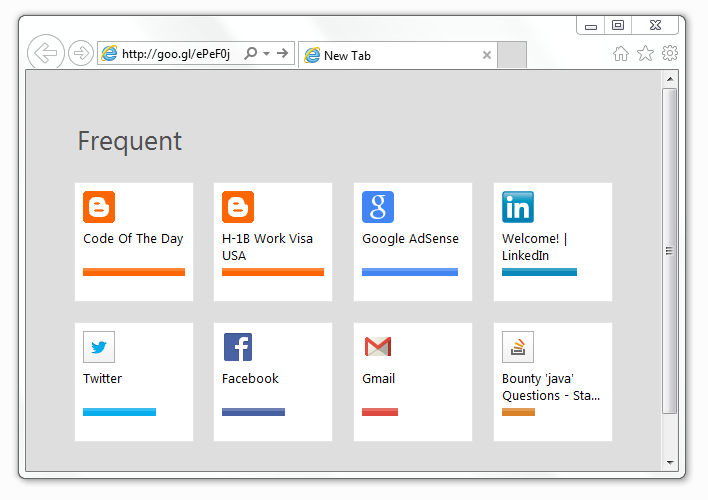Open the Home page icon
This screenshot has width=708, height=500.
(x=621, y=53)
